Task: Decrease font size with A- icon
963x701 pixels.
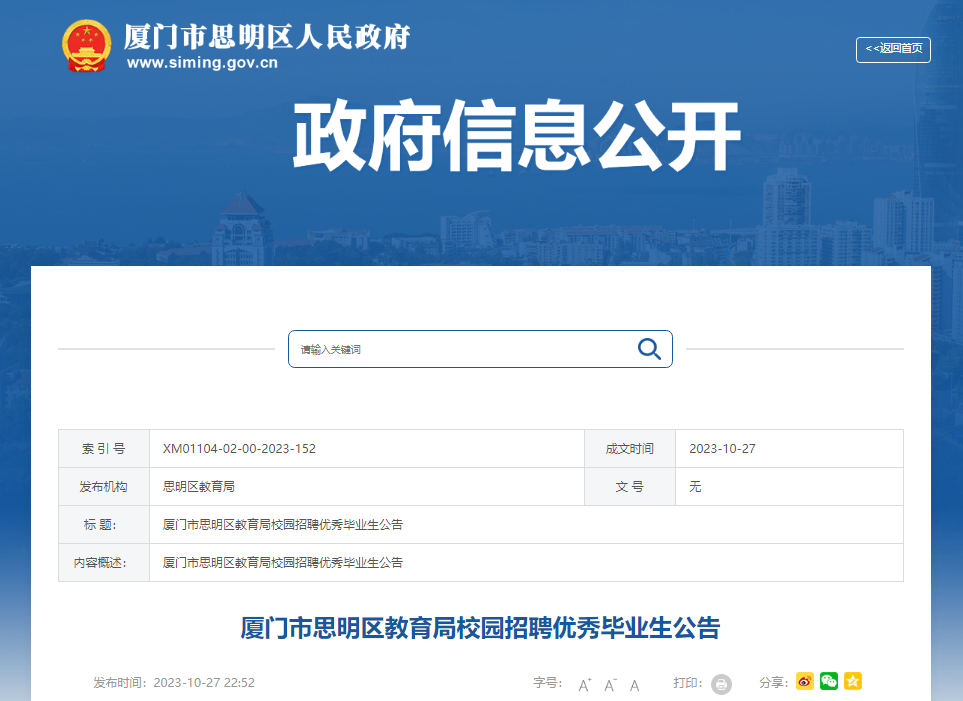Action: coord(609,684)
